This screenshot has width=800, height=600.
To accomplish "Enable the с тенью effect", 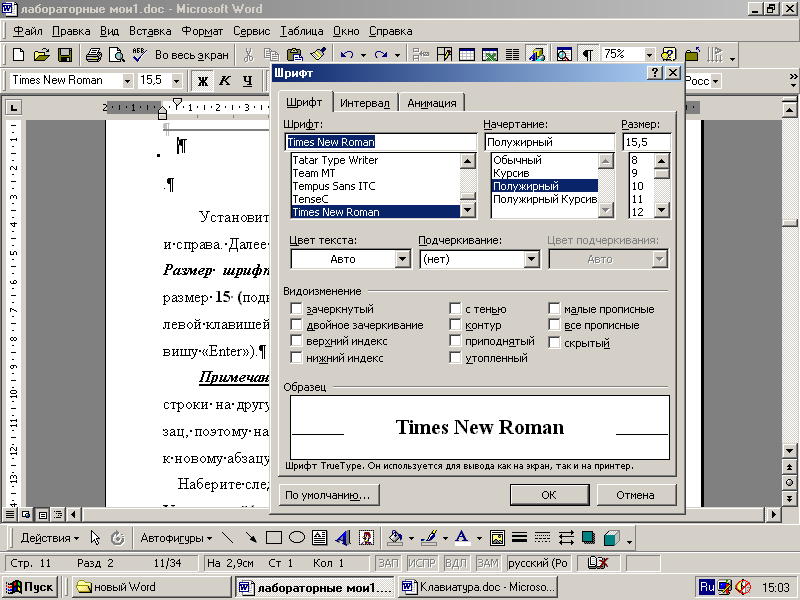I will tap(455, 309).
